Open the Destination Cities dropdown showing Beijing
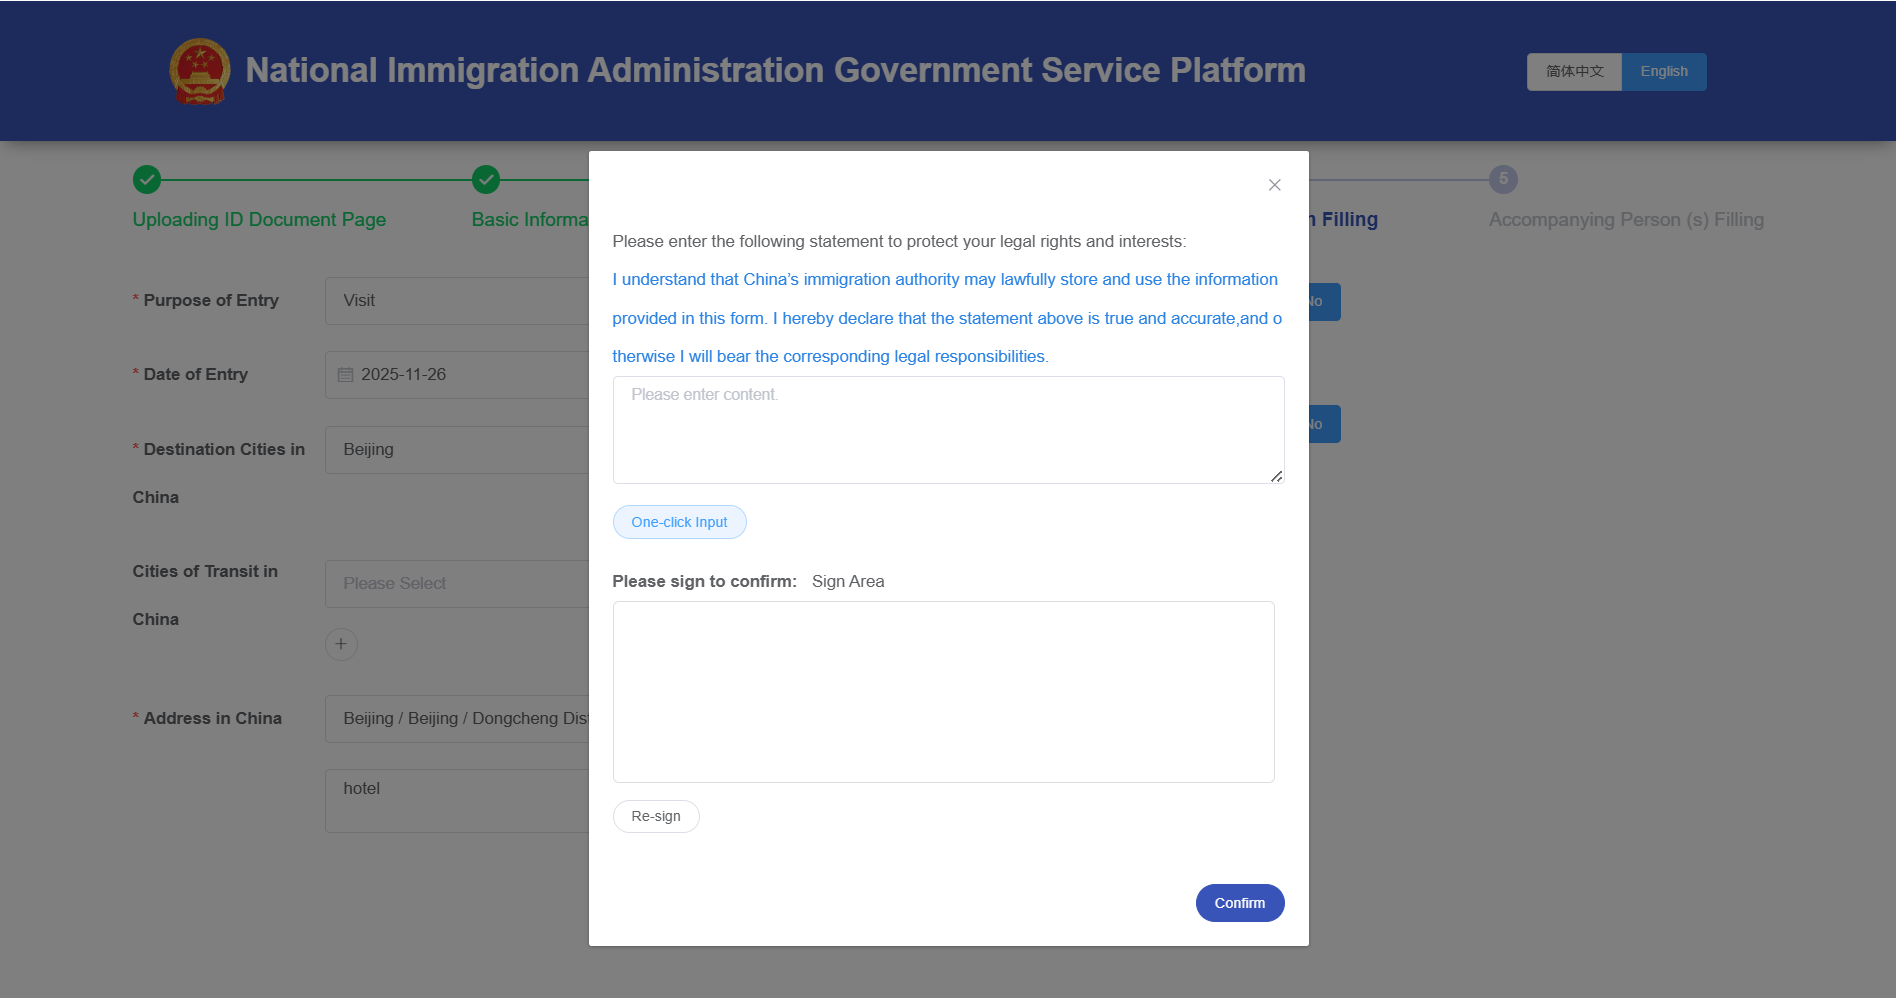This screenshot has width=1896, height=998. click(x=457, y=450)
